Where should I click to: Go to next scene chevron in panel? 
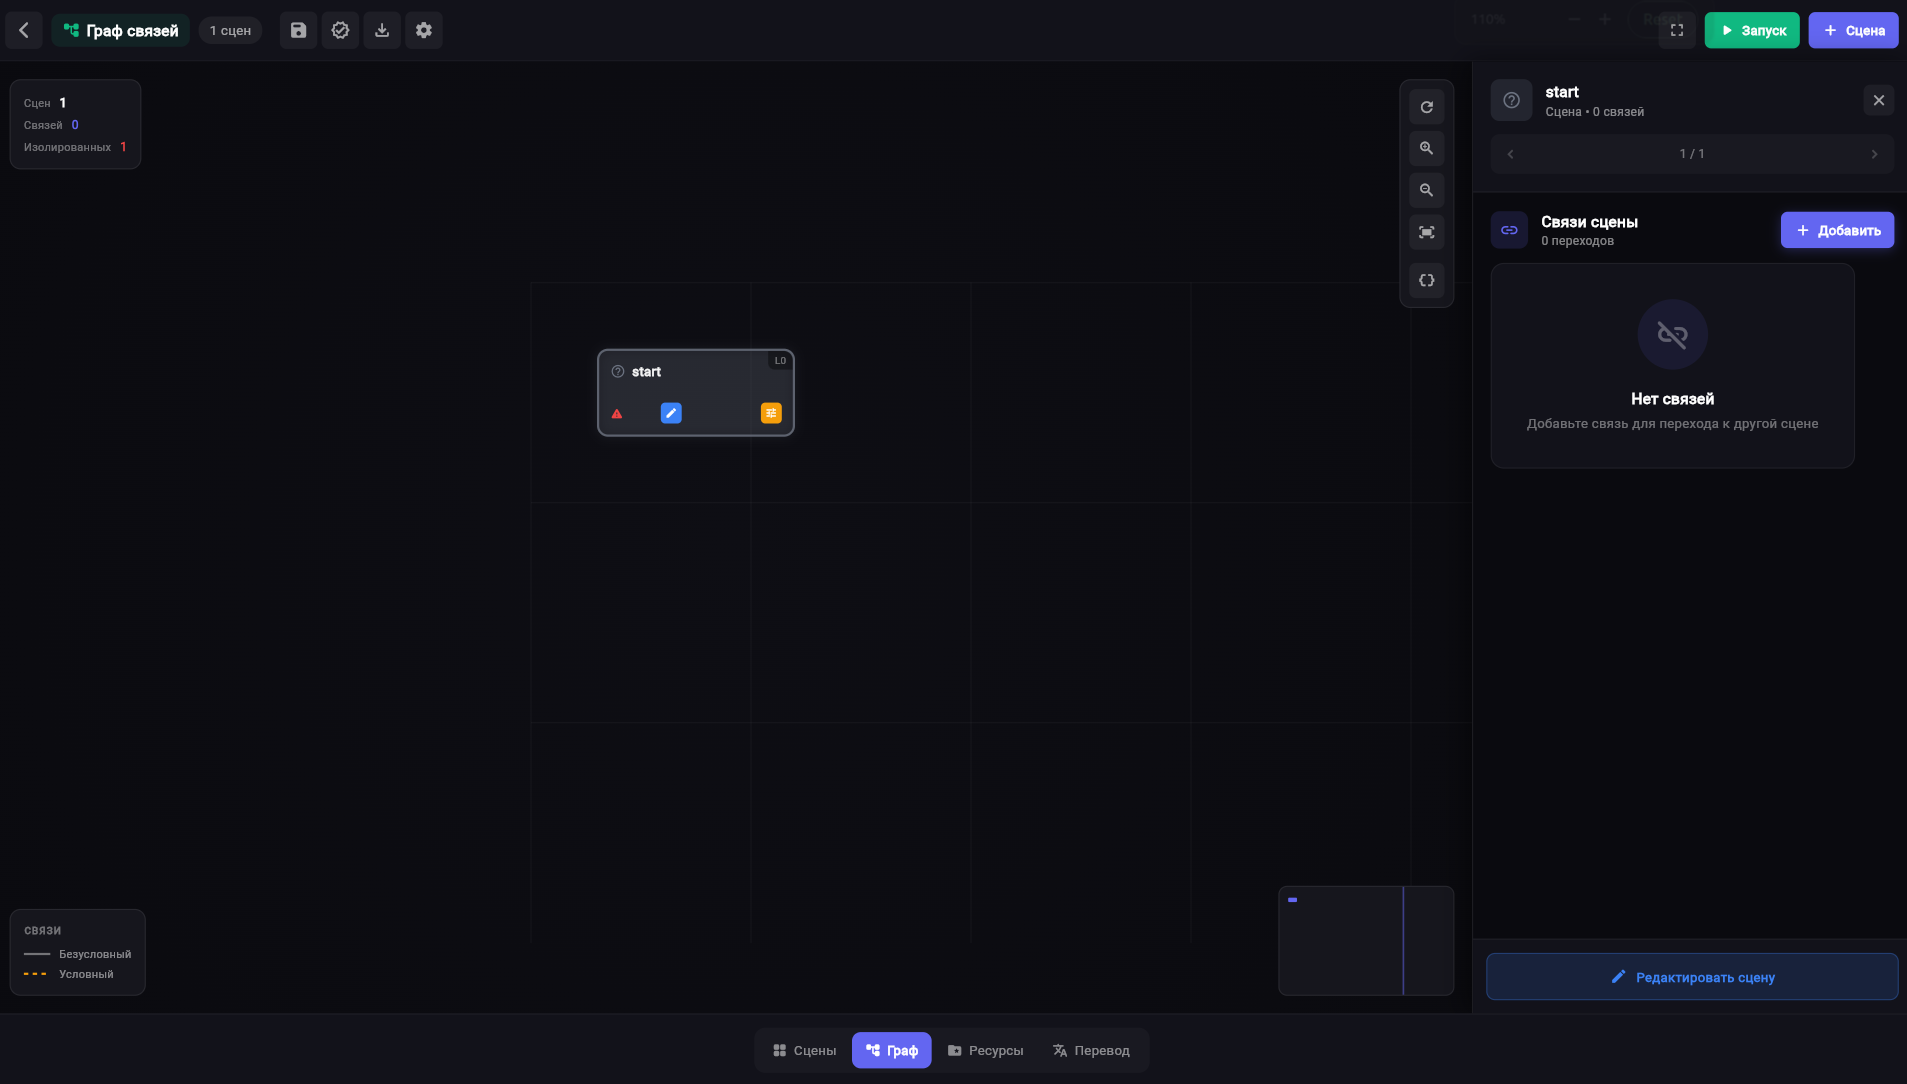(1875, 154)
